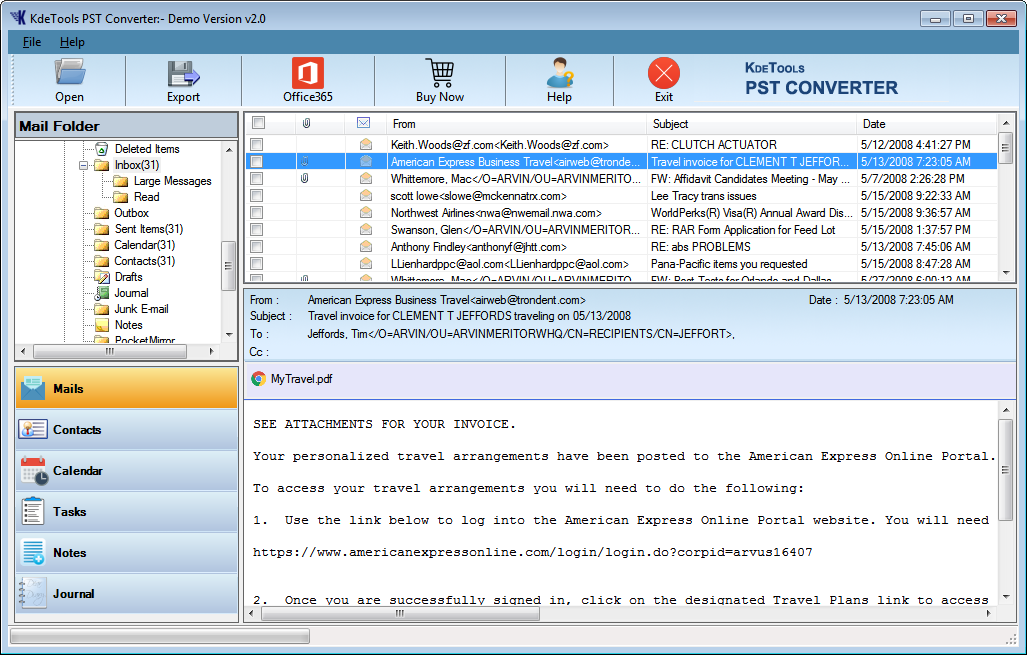Click the envelope column header icon
The image size is (1027, 655).
[364, 123]
